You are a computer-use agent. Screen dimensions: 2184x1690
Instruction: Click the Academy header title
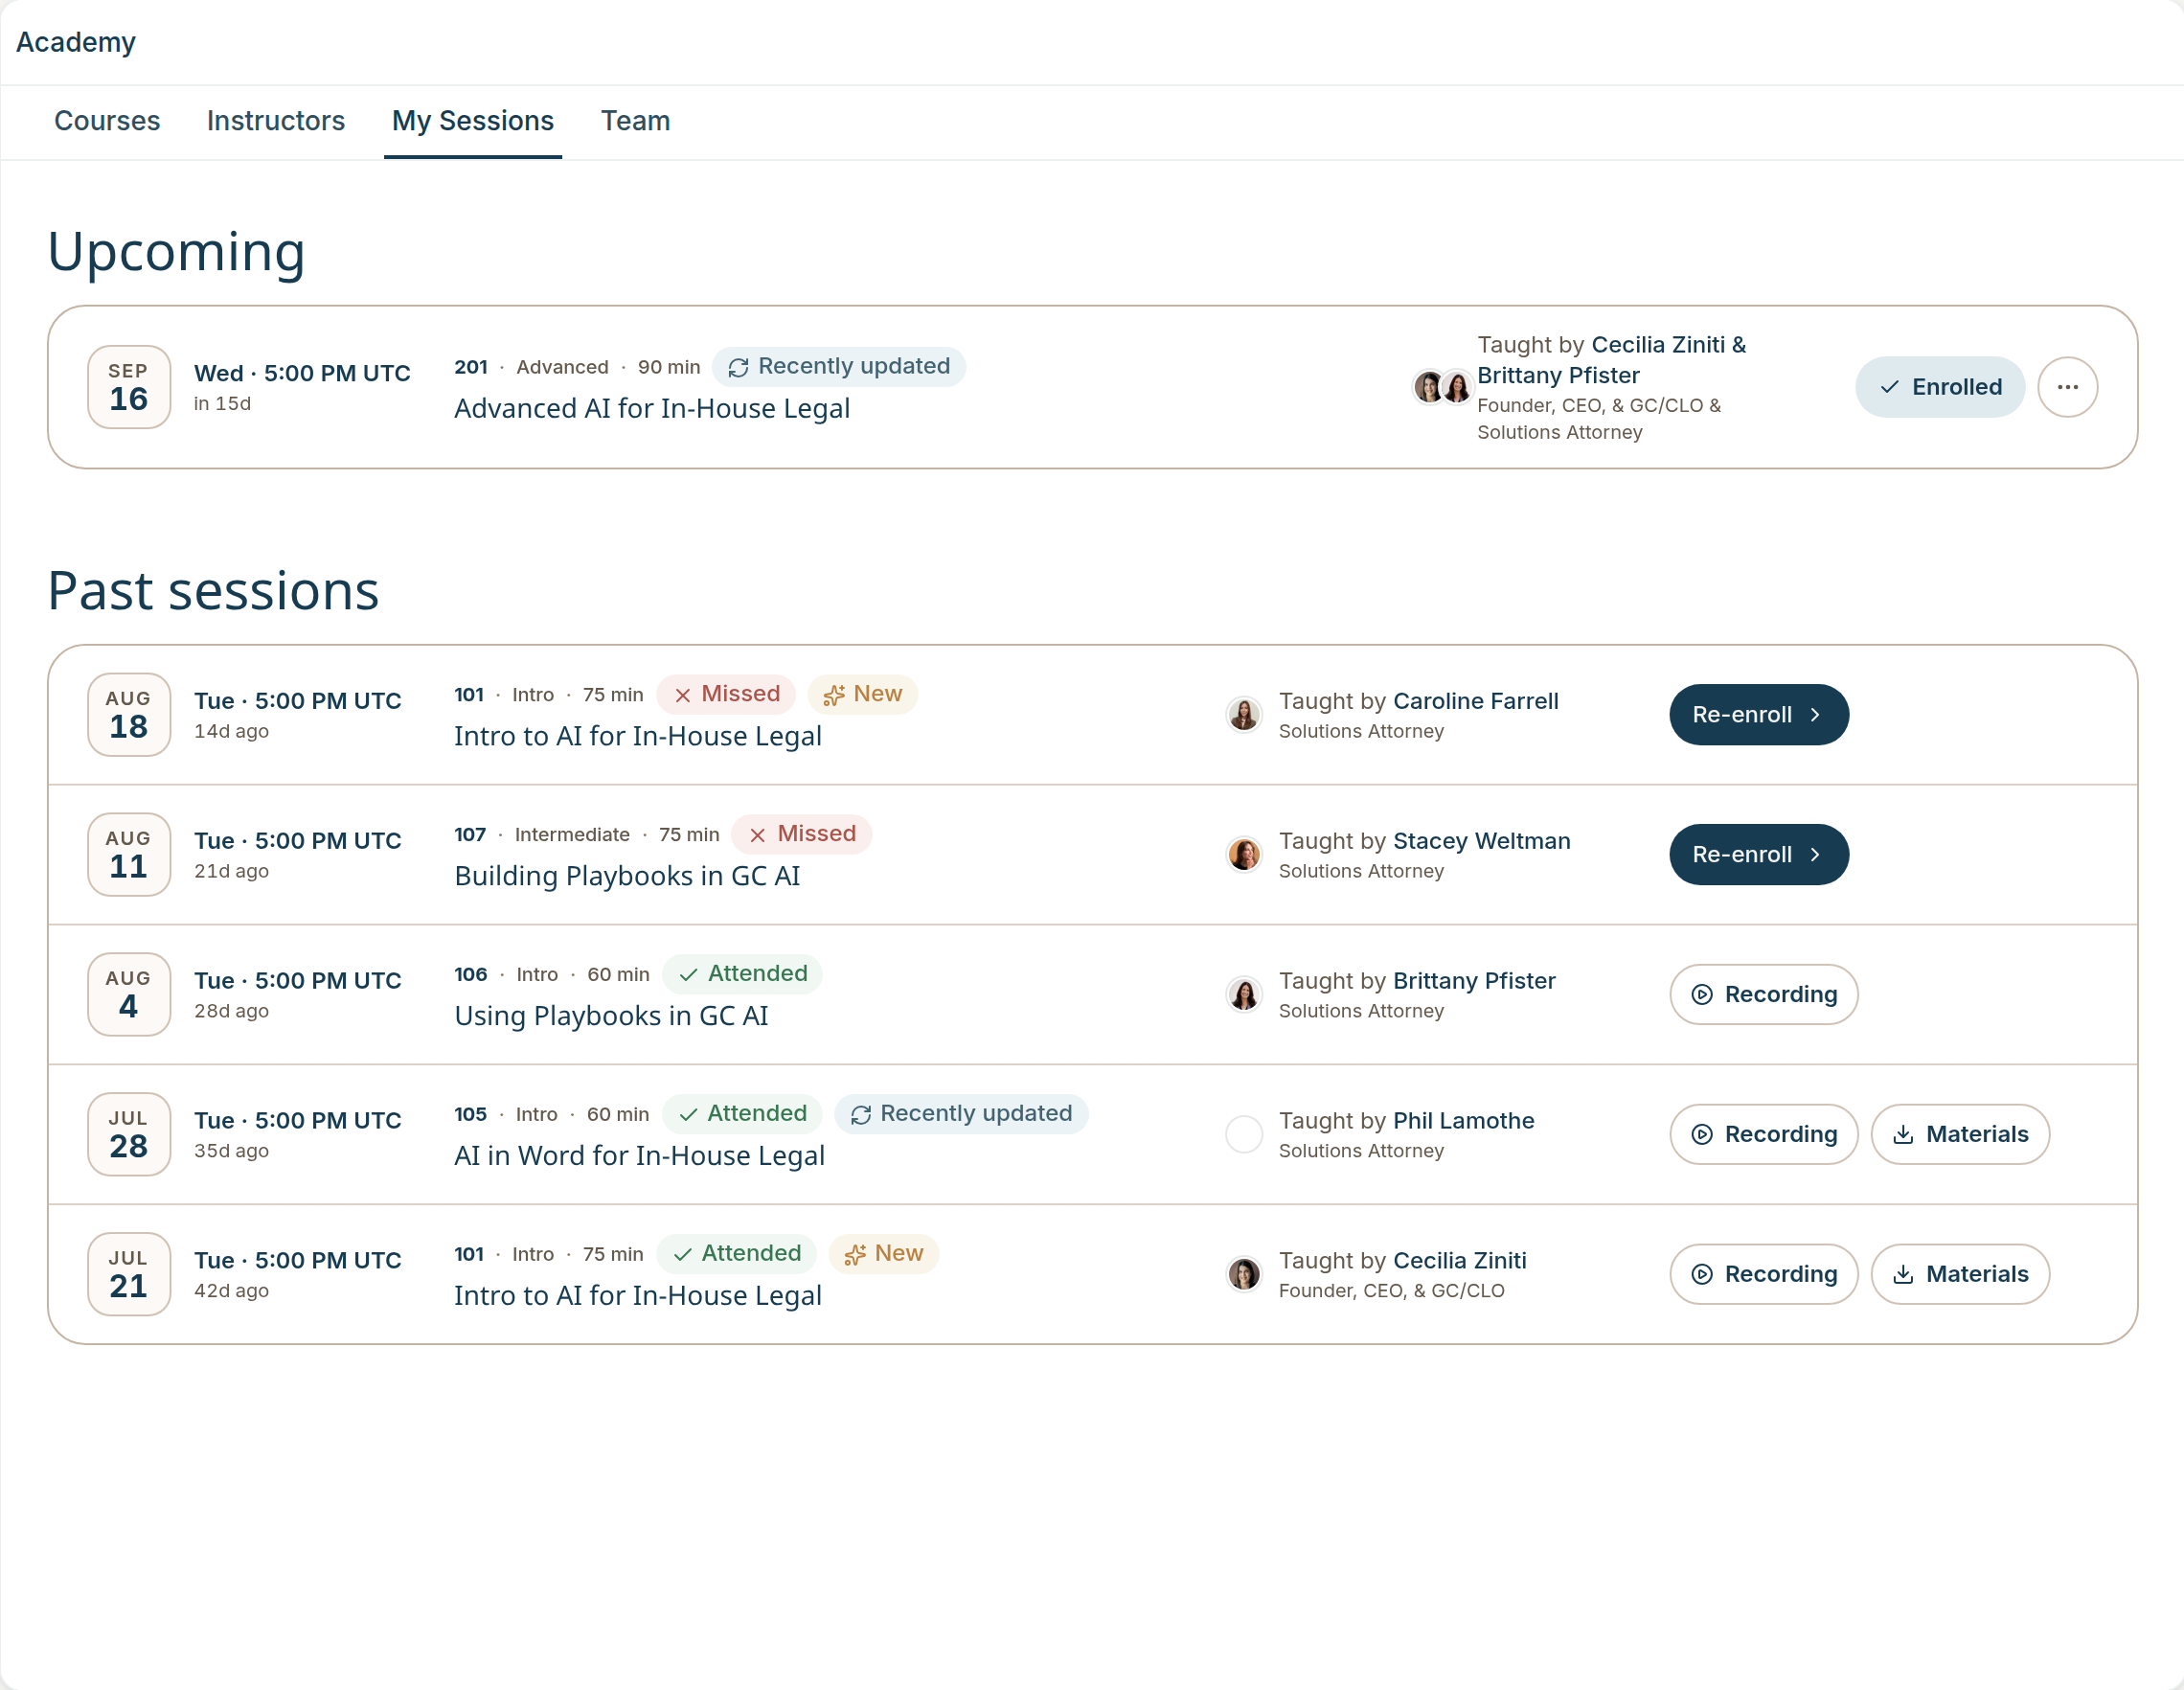pyautogui.click(x=76, y=42)
